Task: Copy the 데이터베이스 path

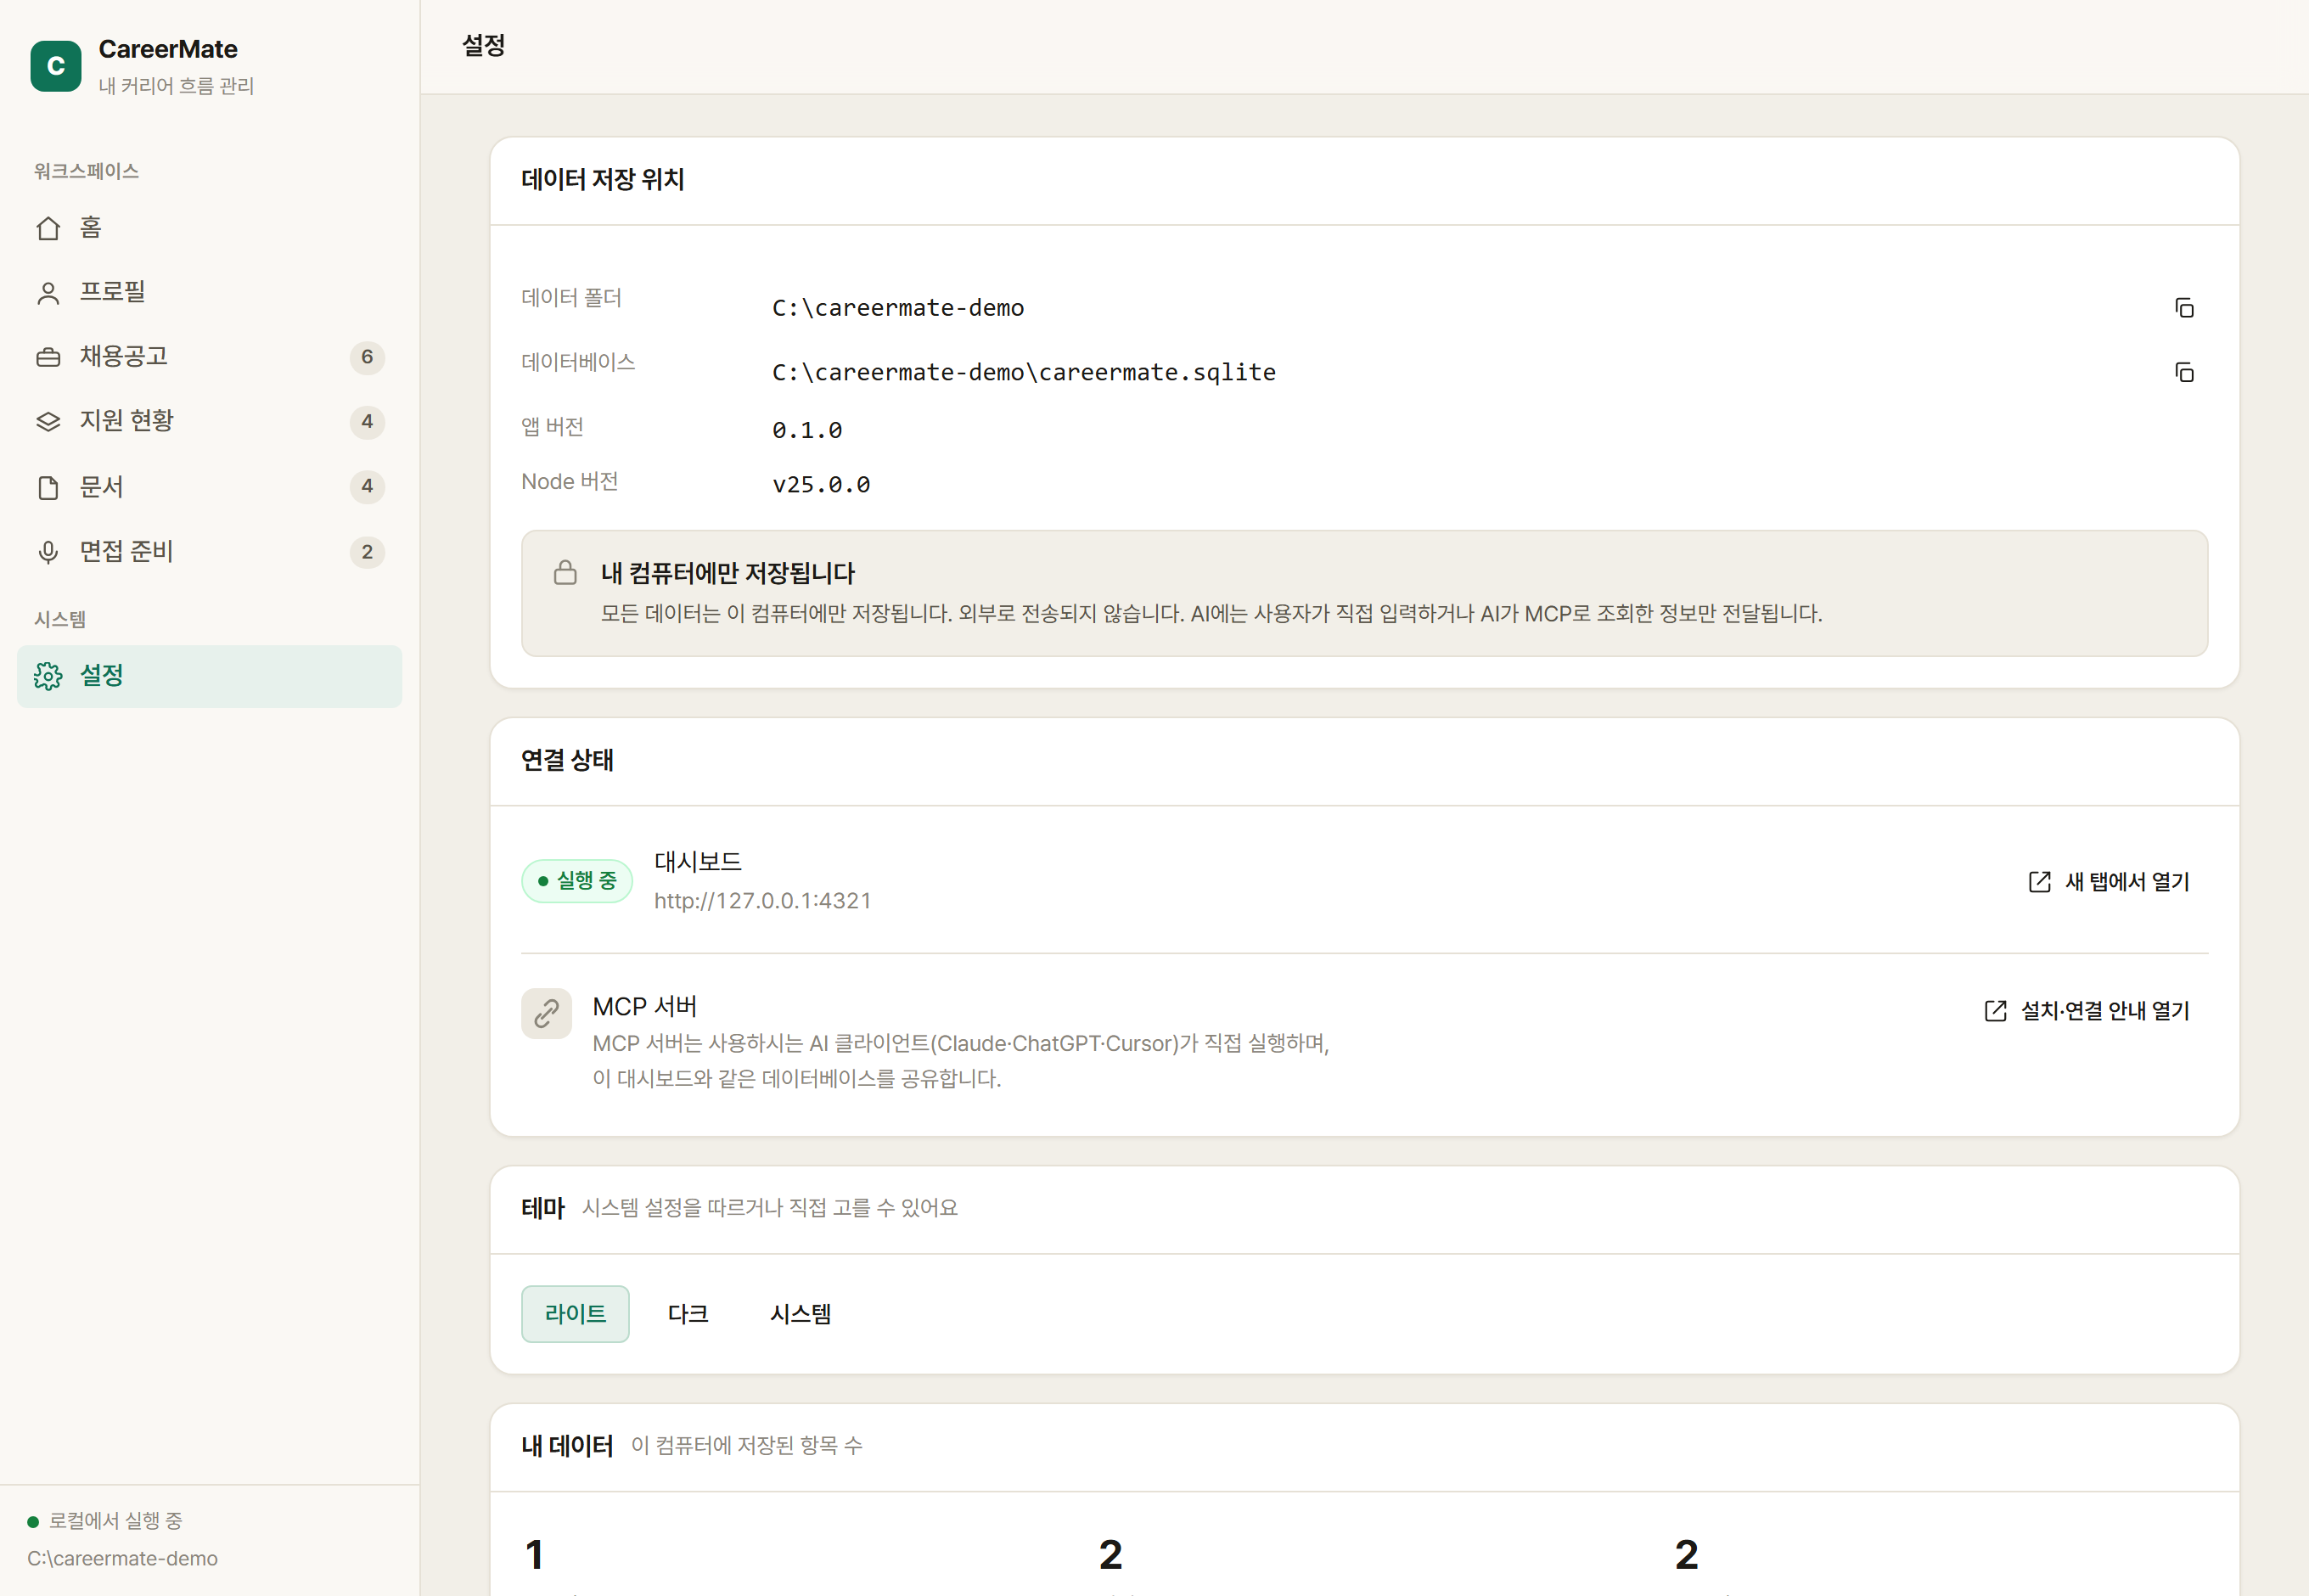Action: coord(2184,373)
